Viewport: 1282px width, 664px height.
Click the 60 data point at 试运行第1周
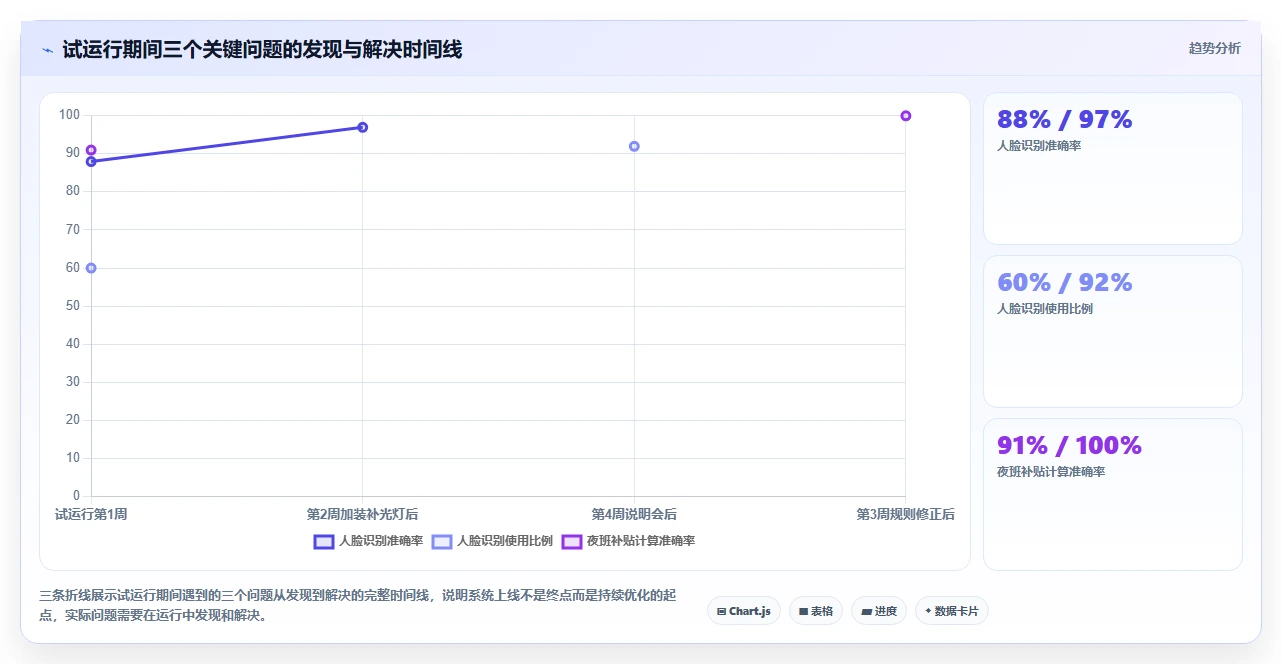click(91, 268)
